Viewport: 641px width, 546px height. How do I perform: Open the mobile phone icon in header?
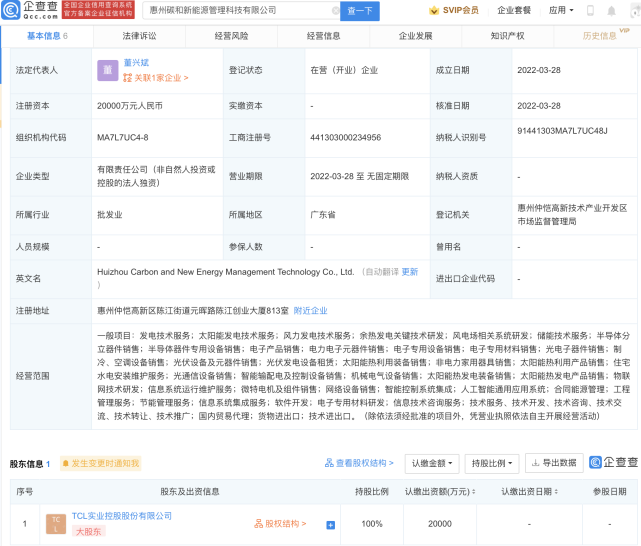[x=590, y=11]
